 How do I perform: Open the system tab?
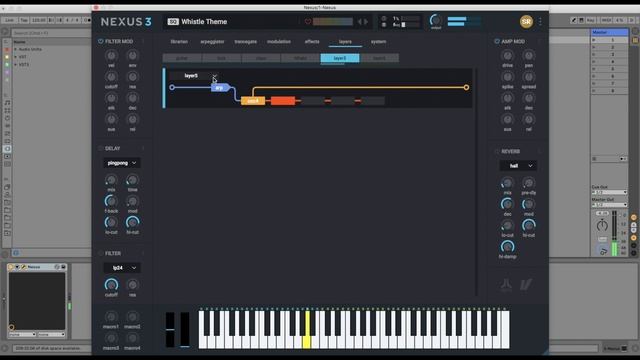point(378,42)
